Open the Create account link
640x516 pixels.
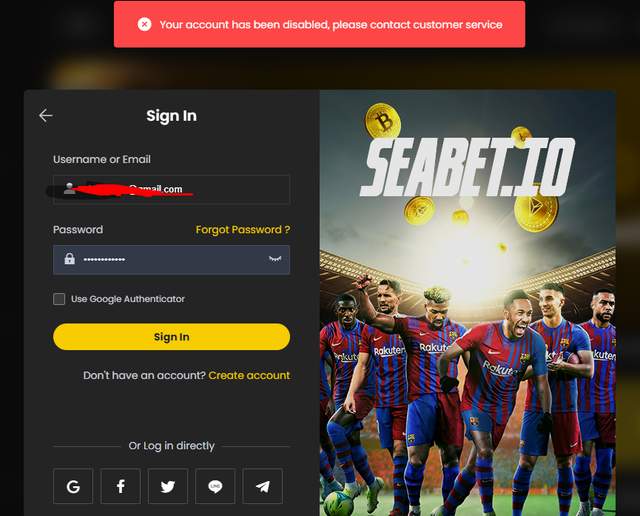[x=249, y=375]
